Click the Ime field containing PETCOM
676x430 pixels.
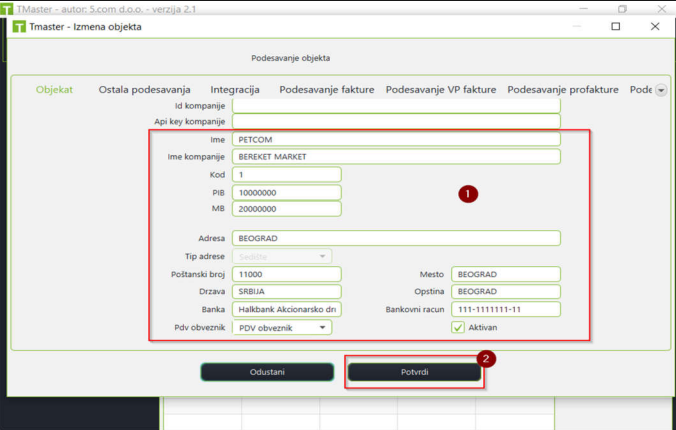pyautogui.click(x=396, y=139)
